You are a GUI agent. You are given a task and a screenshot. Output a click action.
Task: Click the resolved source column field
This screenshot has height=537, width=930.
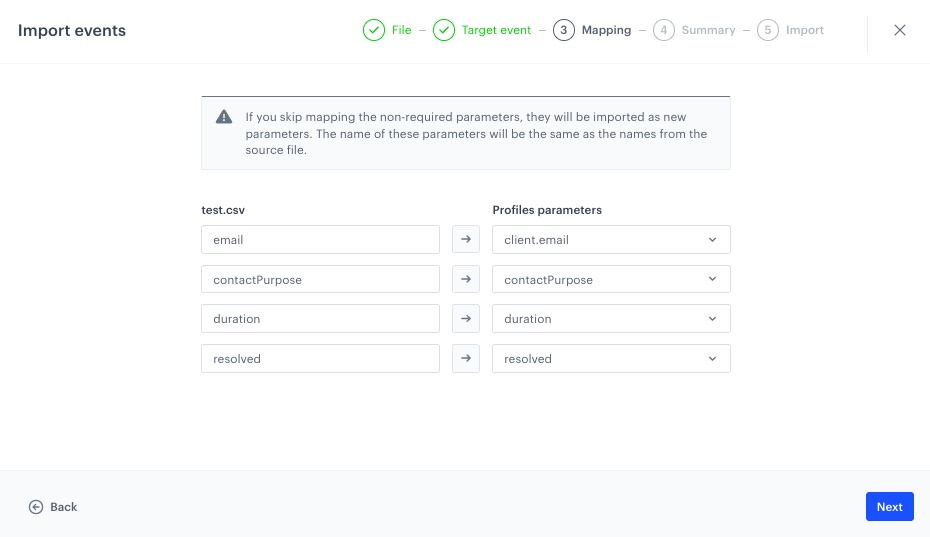(320, 359)
